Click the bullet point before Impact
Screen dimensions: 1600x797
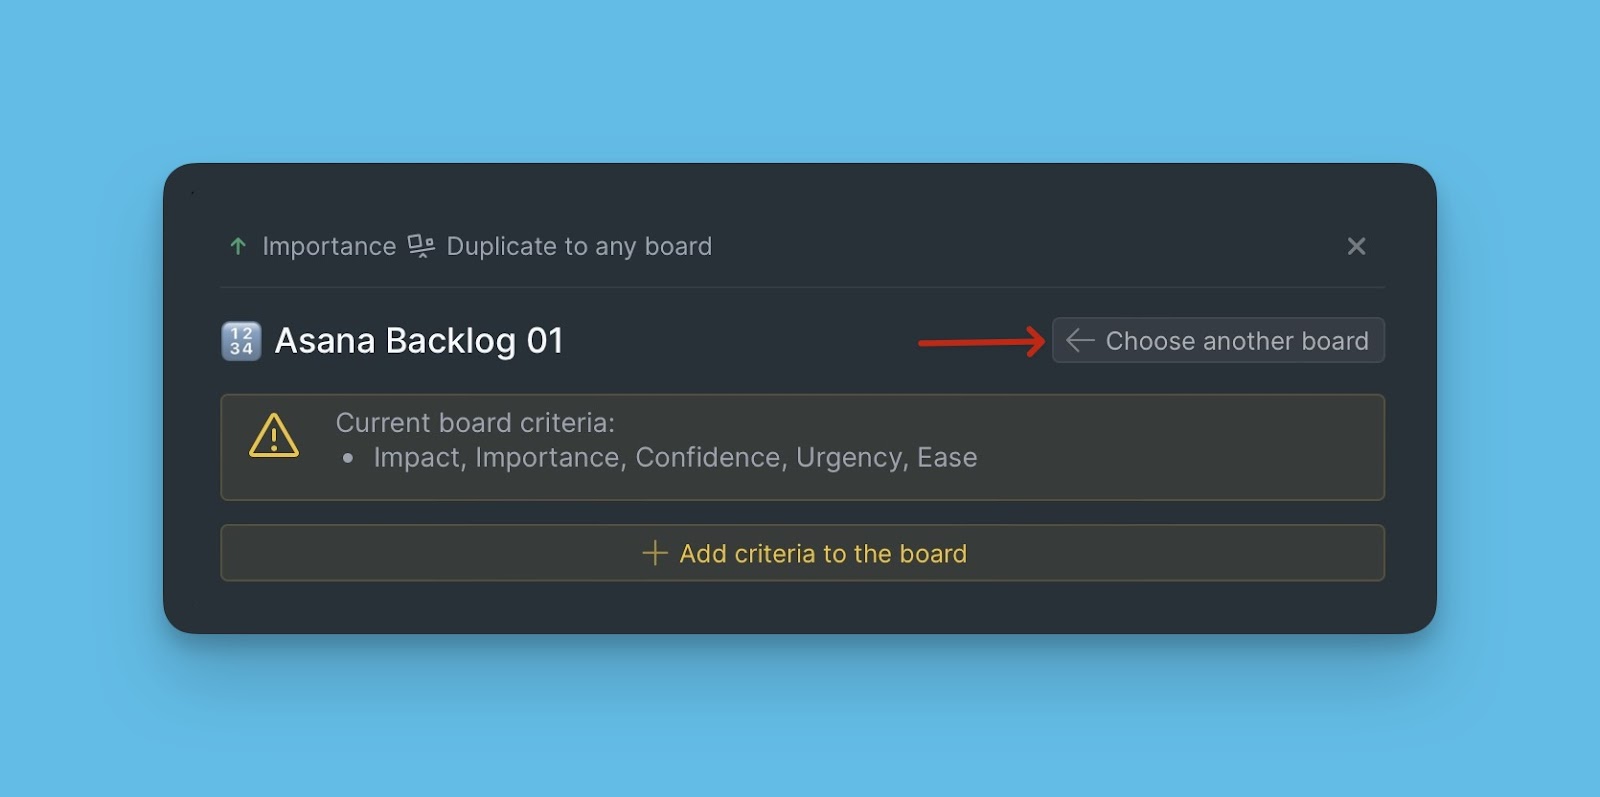348,458
